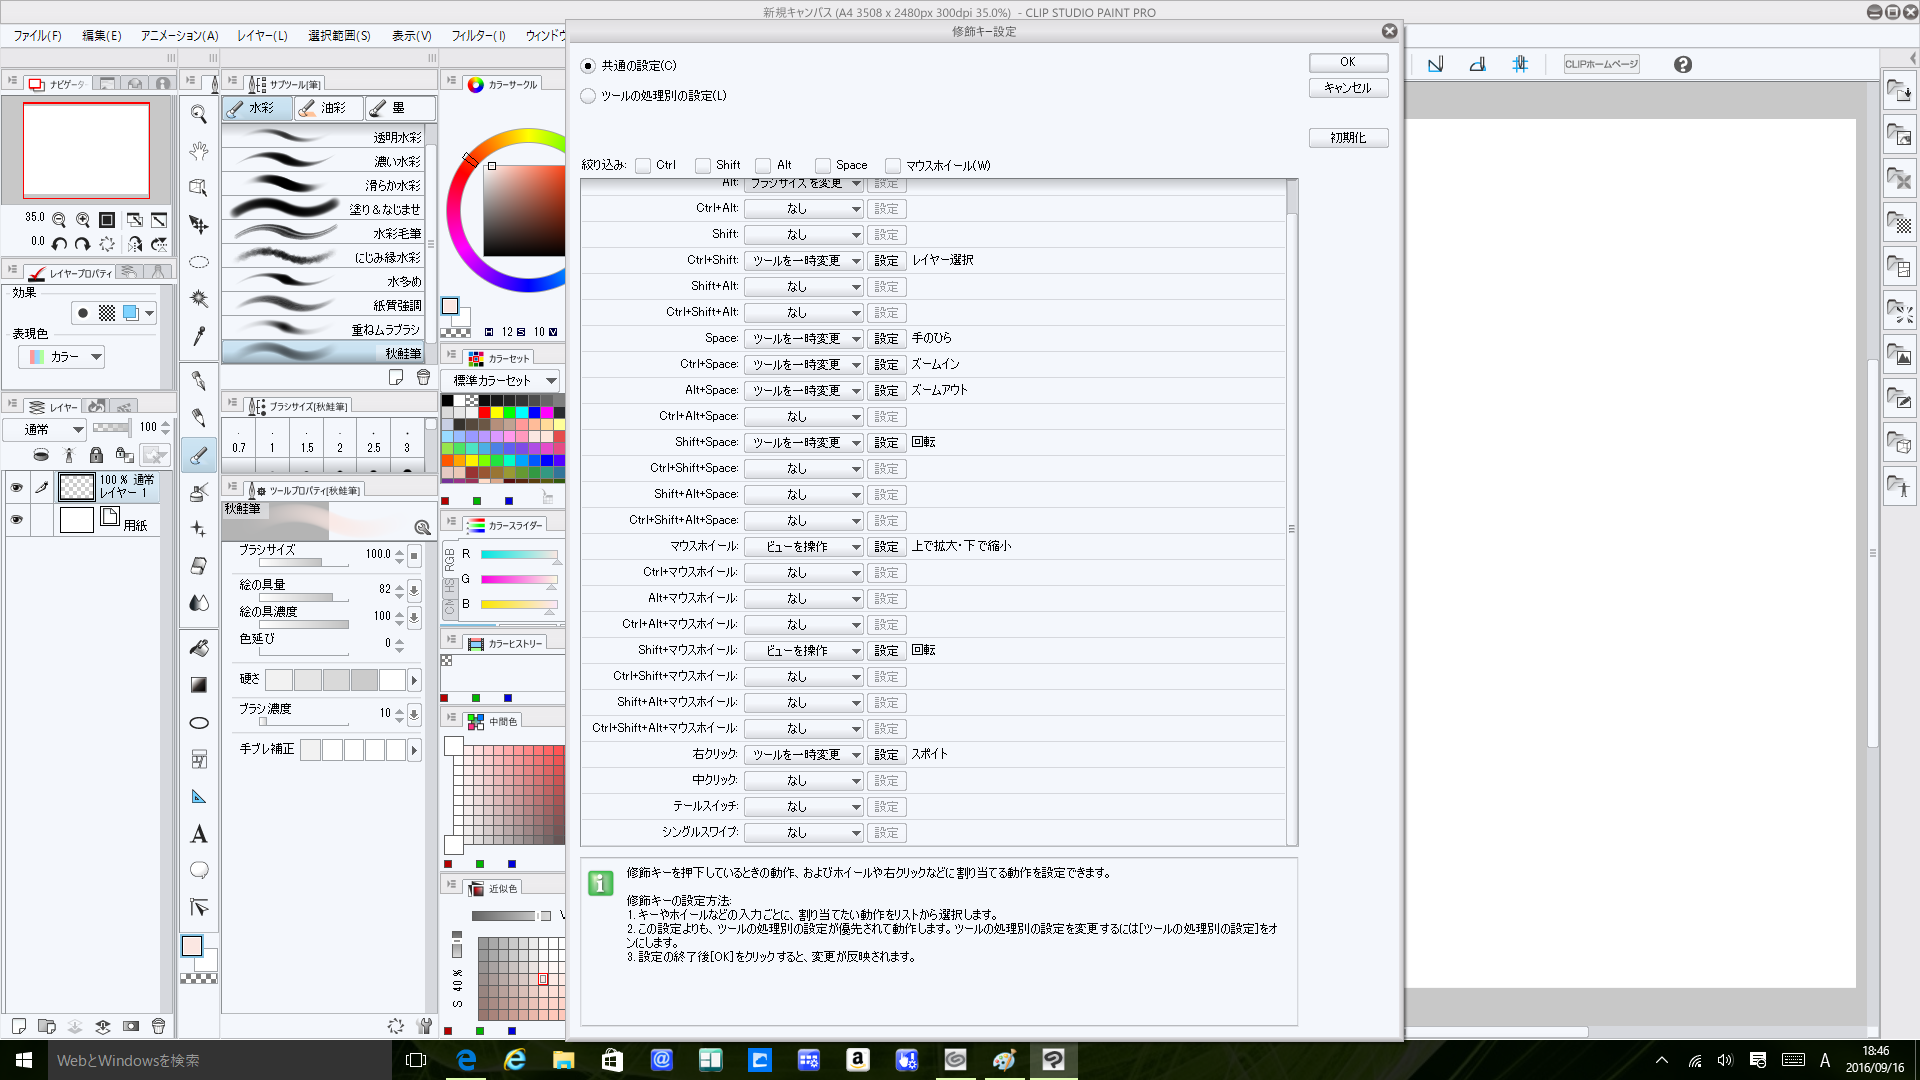Select the auto select wand tool
The height and width of the screenshot is (1080, 1920).
(199, 298)
